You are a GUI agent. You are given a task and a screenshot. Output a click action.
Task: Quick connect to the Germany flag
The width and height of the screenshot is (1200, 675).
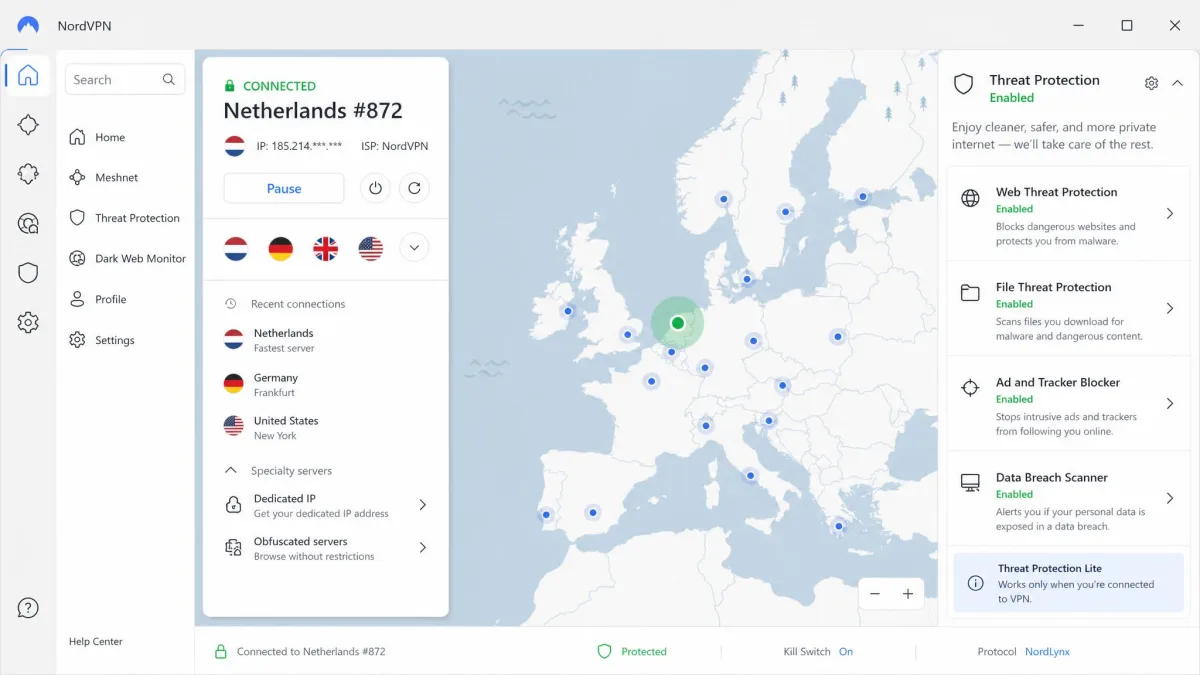point(281,248)
